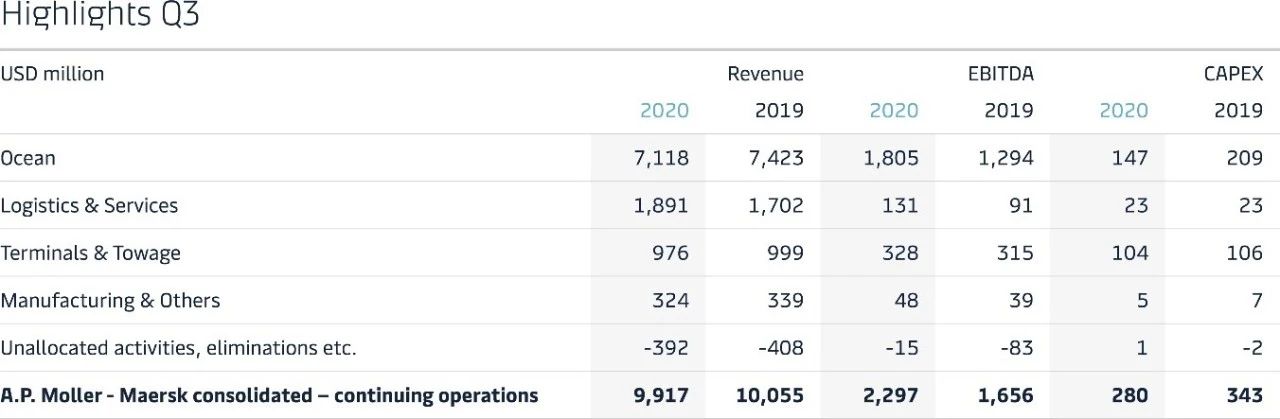The image size is (1280, 419).
Task: Select the 2020 year header for Revenue
Action: (664, 110)
